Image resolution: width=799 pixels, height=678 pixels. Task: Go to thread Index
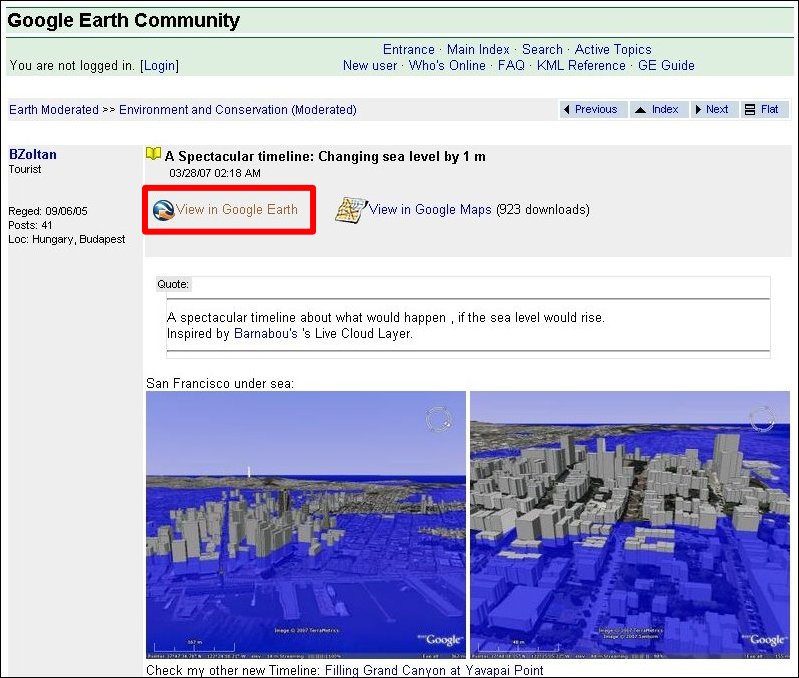(x=665, y=110)
